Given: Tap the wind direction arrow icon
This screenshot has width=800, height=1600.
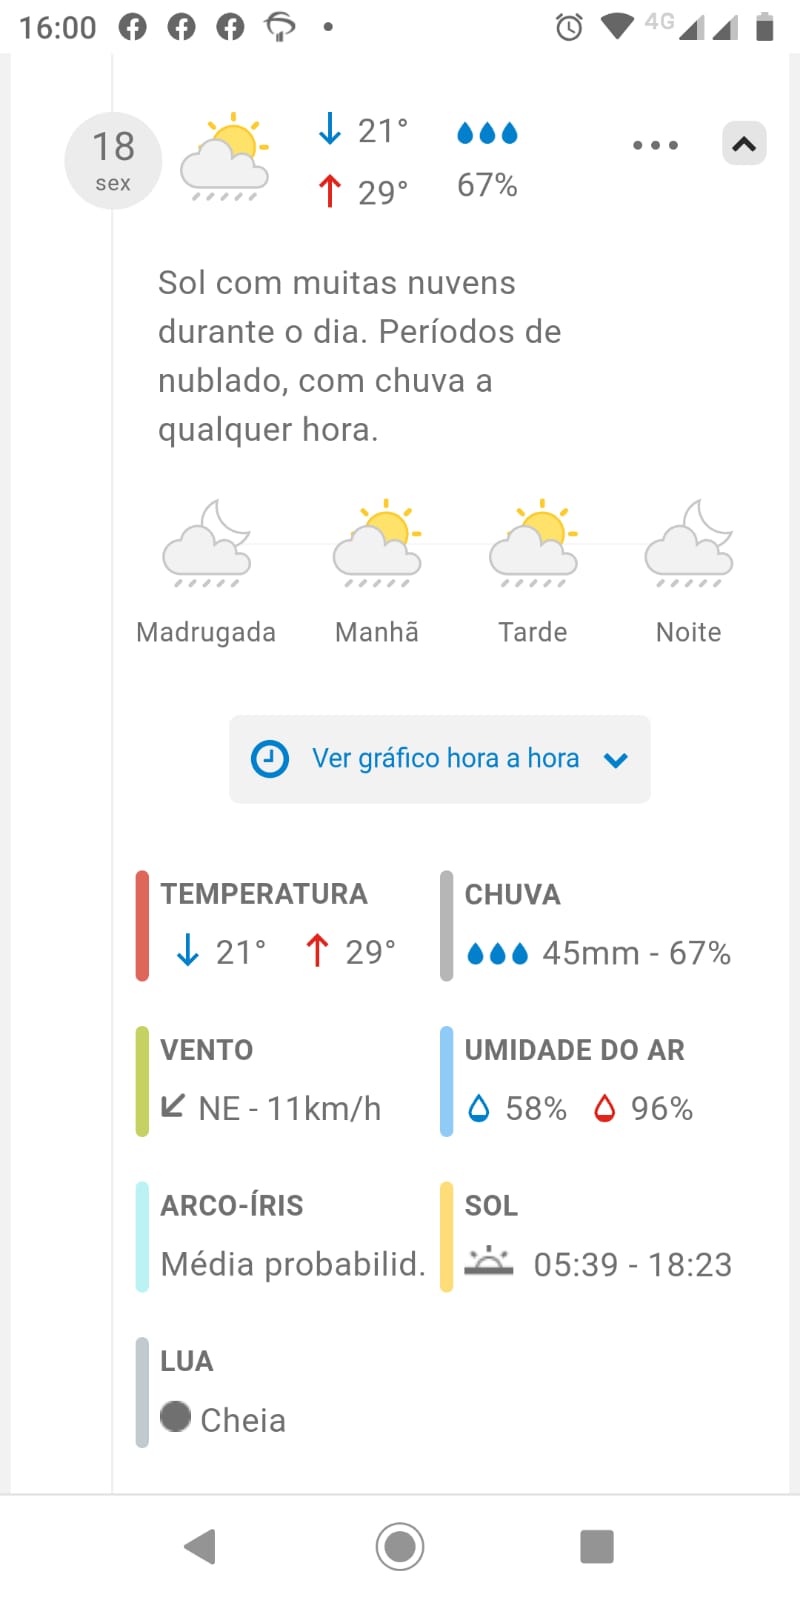Looking at the screenshot, I should pyautogui.click(x=173, y=1106).
